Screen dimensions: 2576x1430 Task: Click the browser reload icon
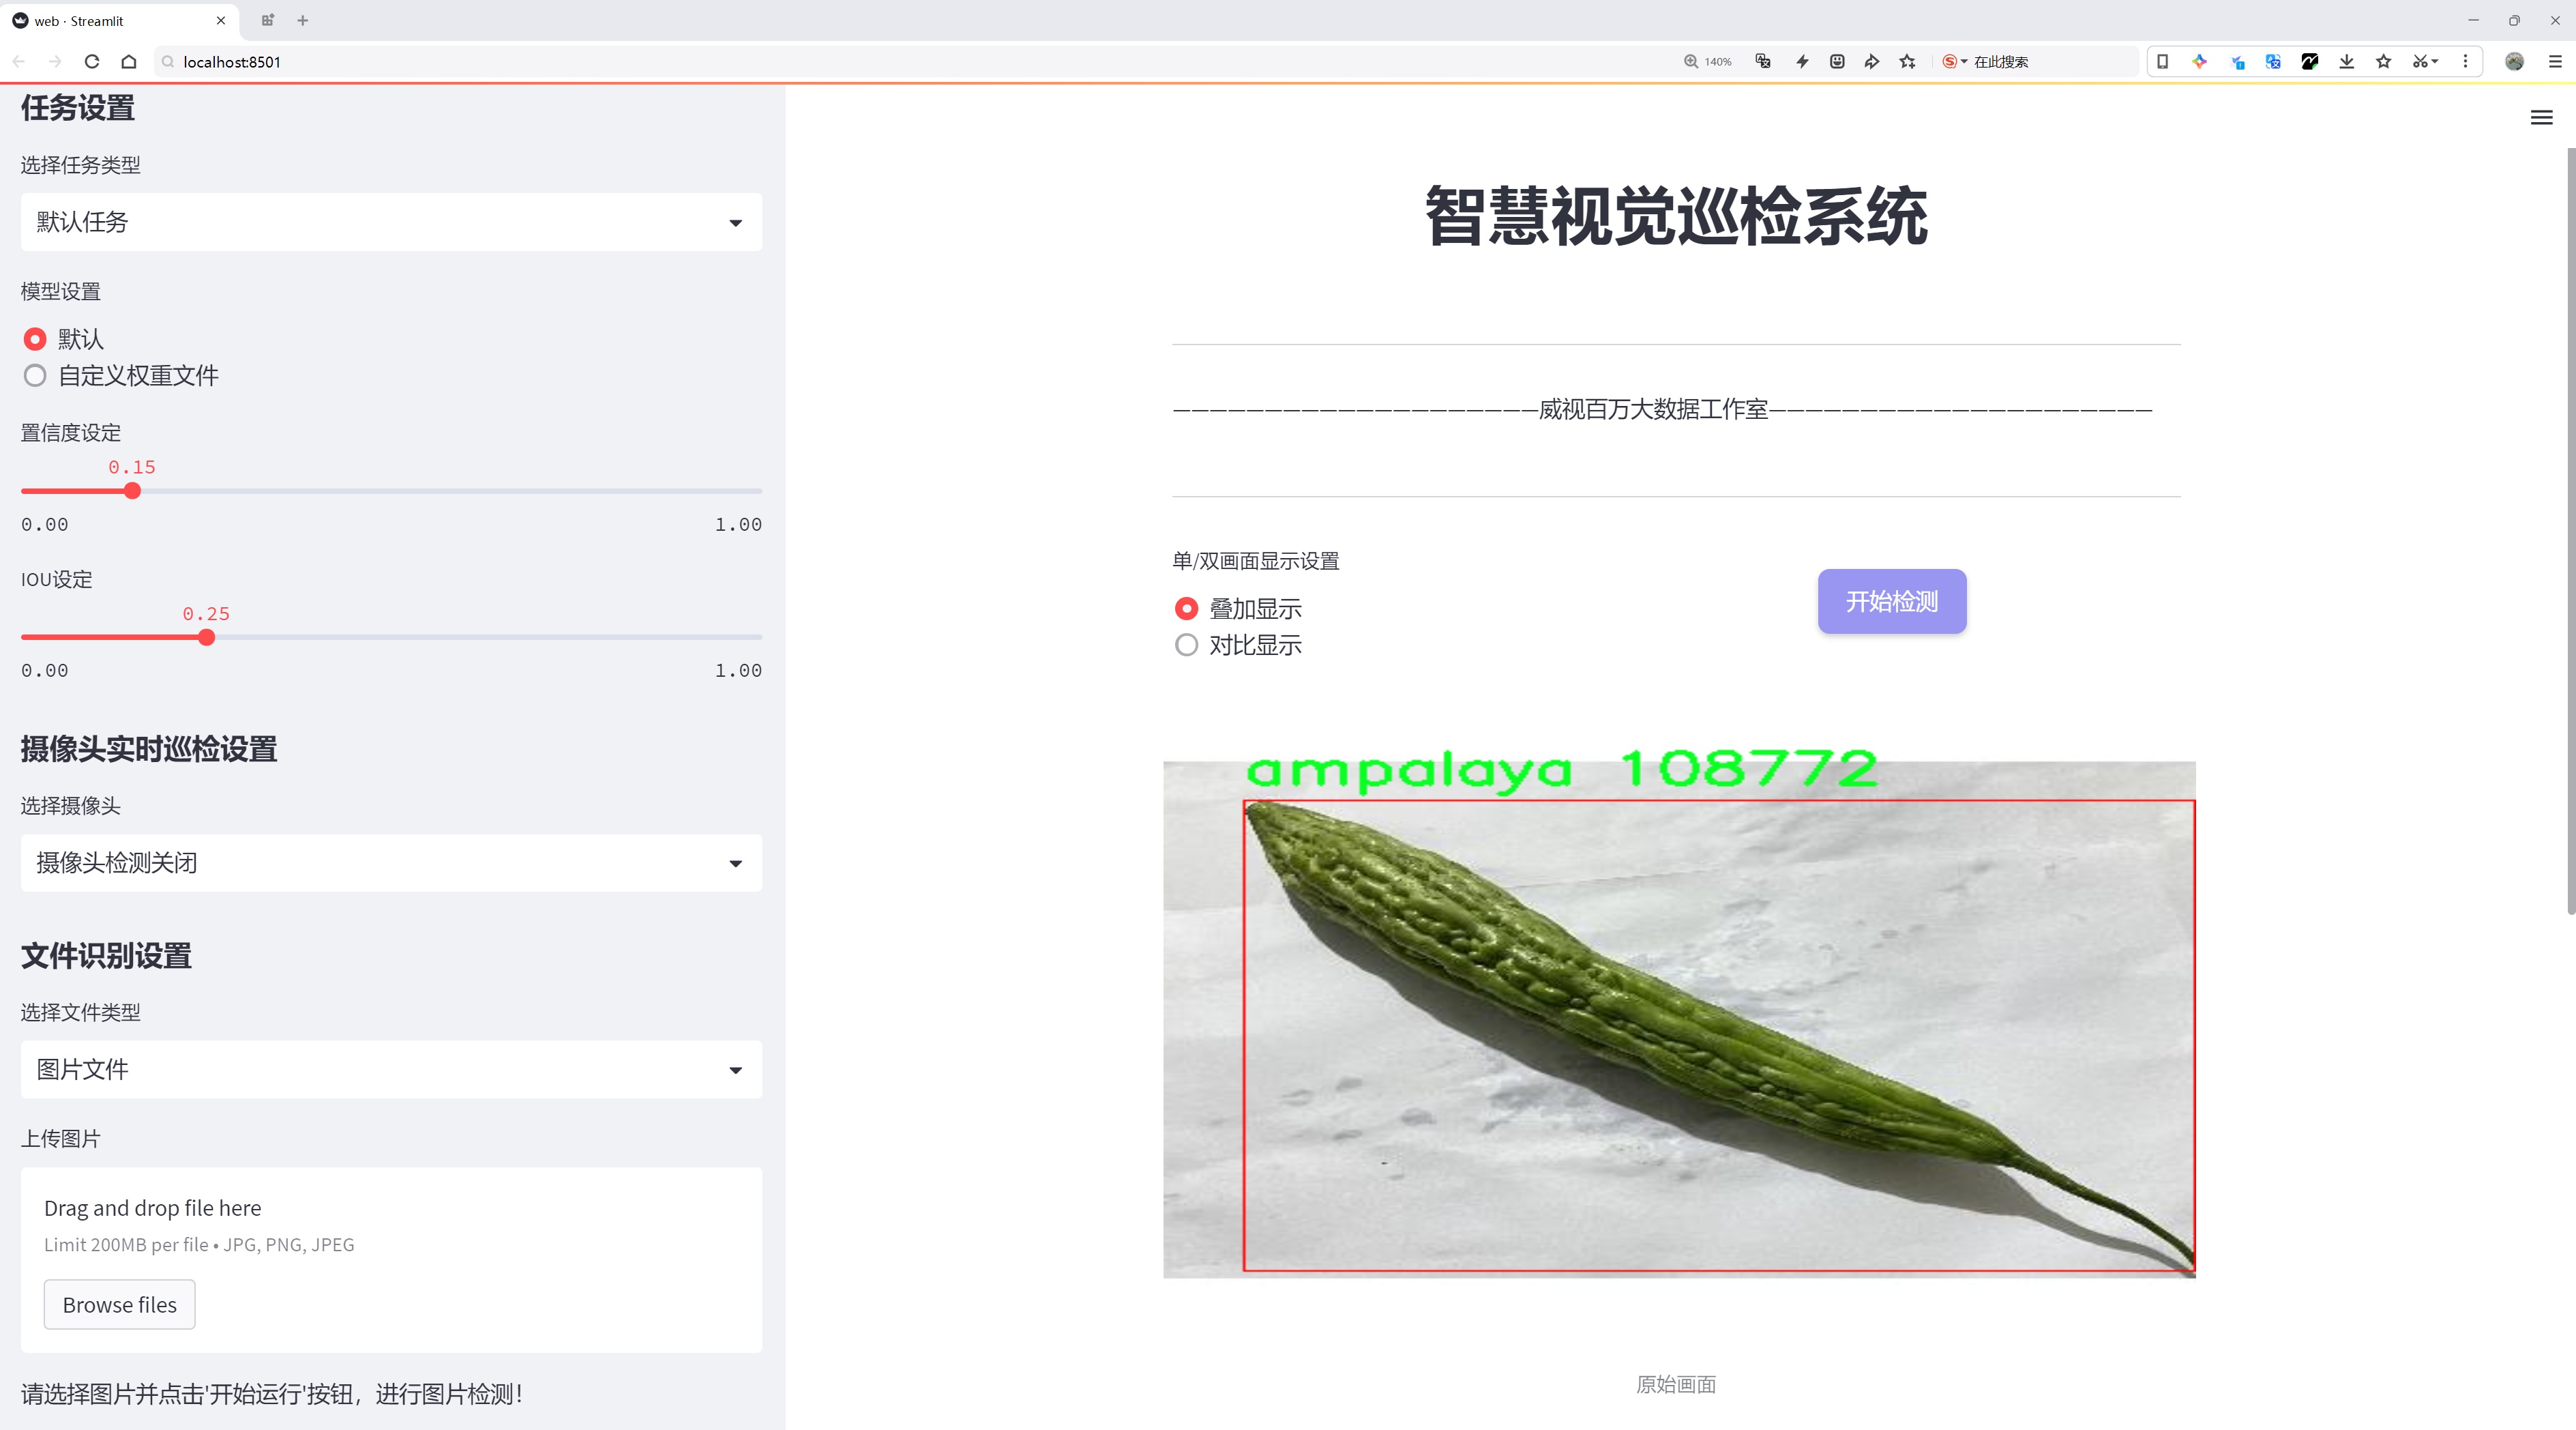tap(92, 62)
